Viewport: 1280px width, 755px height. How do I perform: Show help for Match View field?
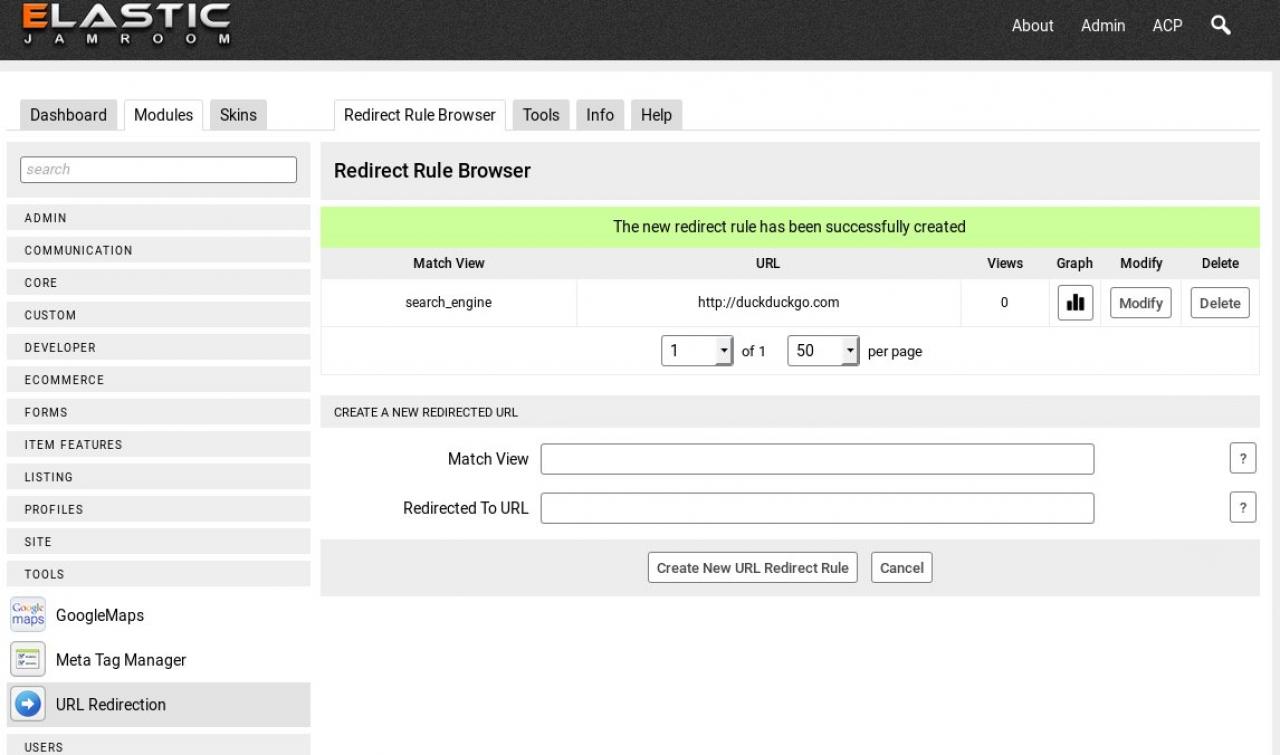coord(1242,459)
